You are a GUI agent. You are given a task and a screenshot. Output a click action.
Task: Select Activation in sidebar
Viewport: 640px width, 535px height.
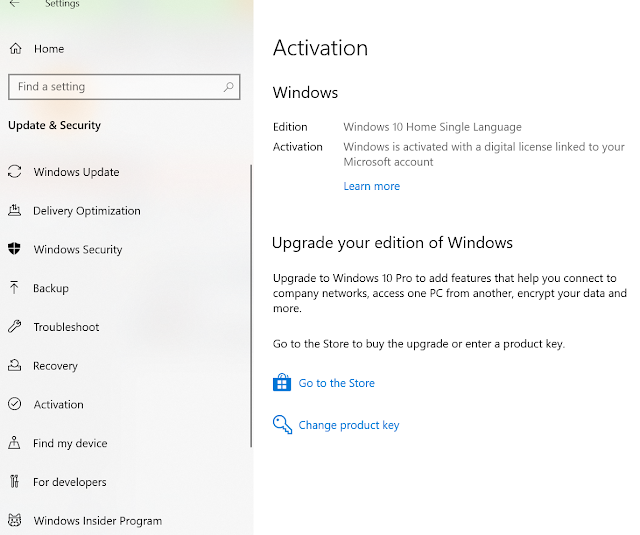58,404
